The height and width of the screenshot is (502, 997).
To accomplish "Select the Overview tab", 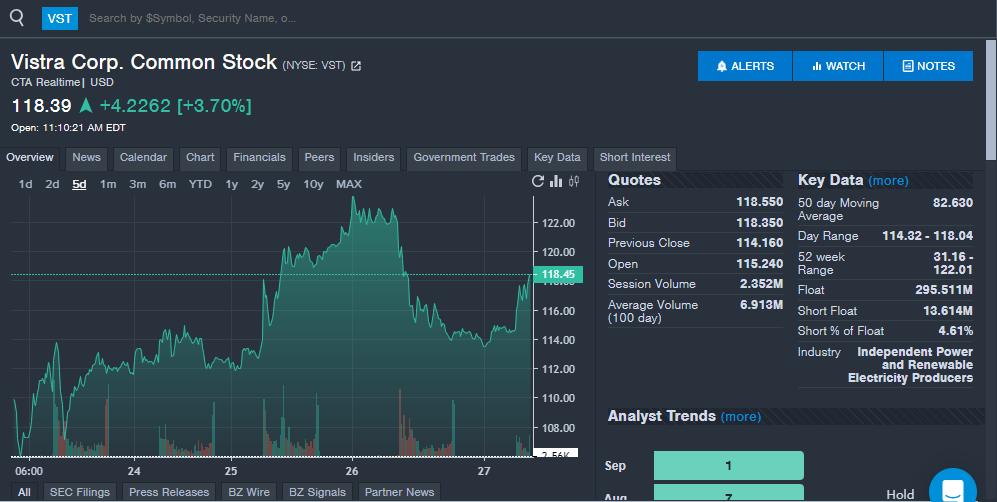I will [30, 158].
